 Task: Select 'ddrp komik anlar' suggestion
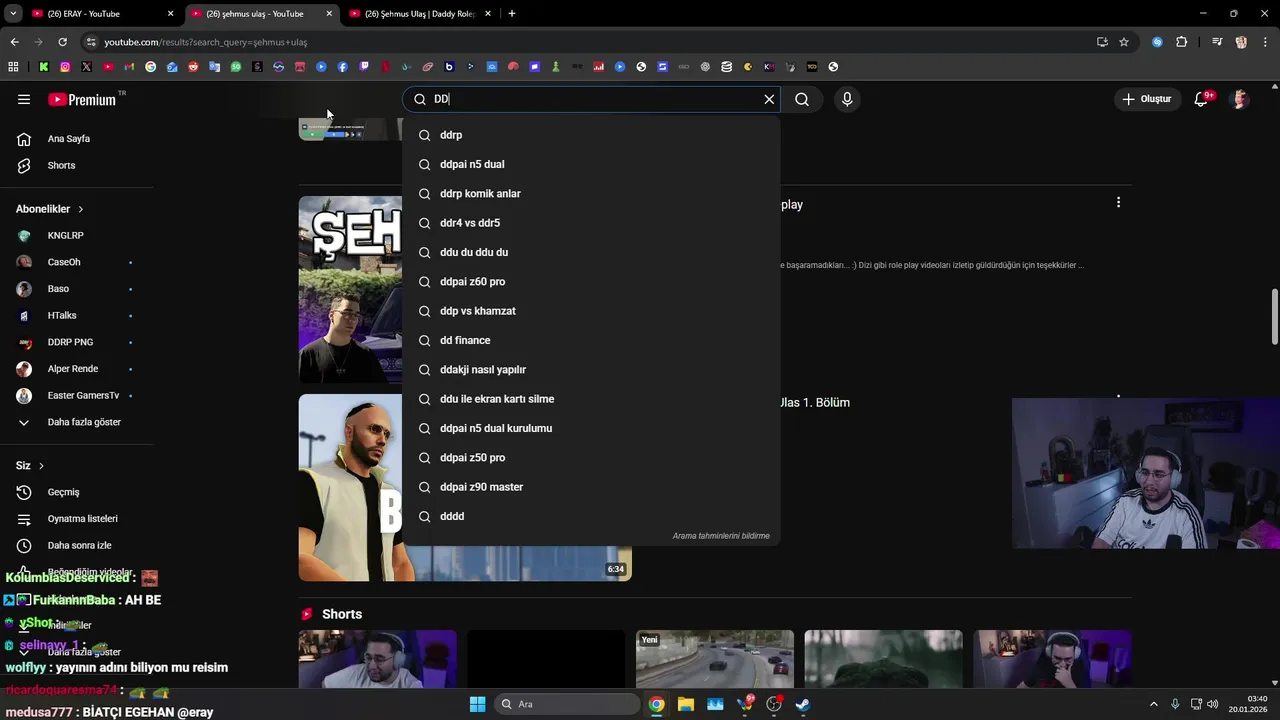click(x=591, y=194)
